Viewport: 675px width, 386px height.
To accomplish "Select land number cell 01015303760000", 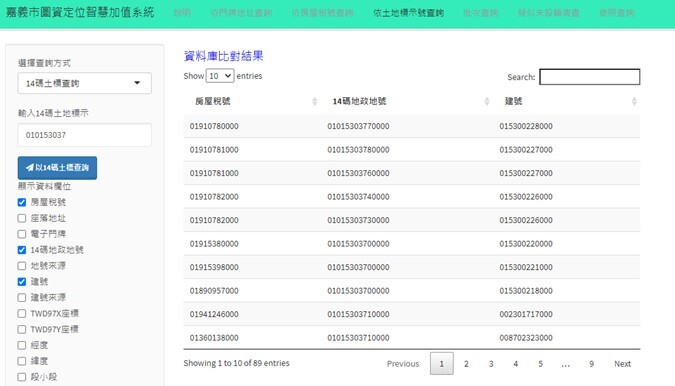I will click(358, 173).
